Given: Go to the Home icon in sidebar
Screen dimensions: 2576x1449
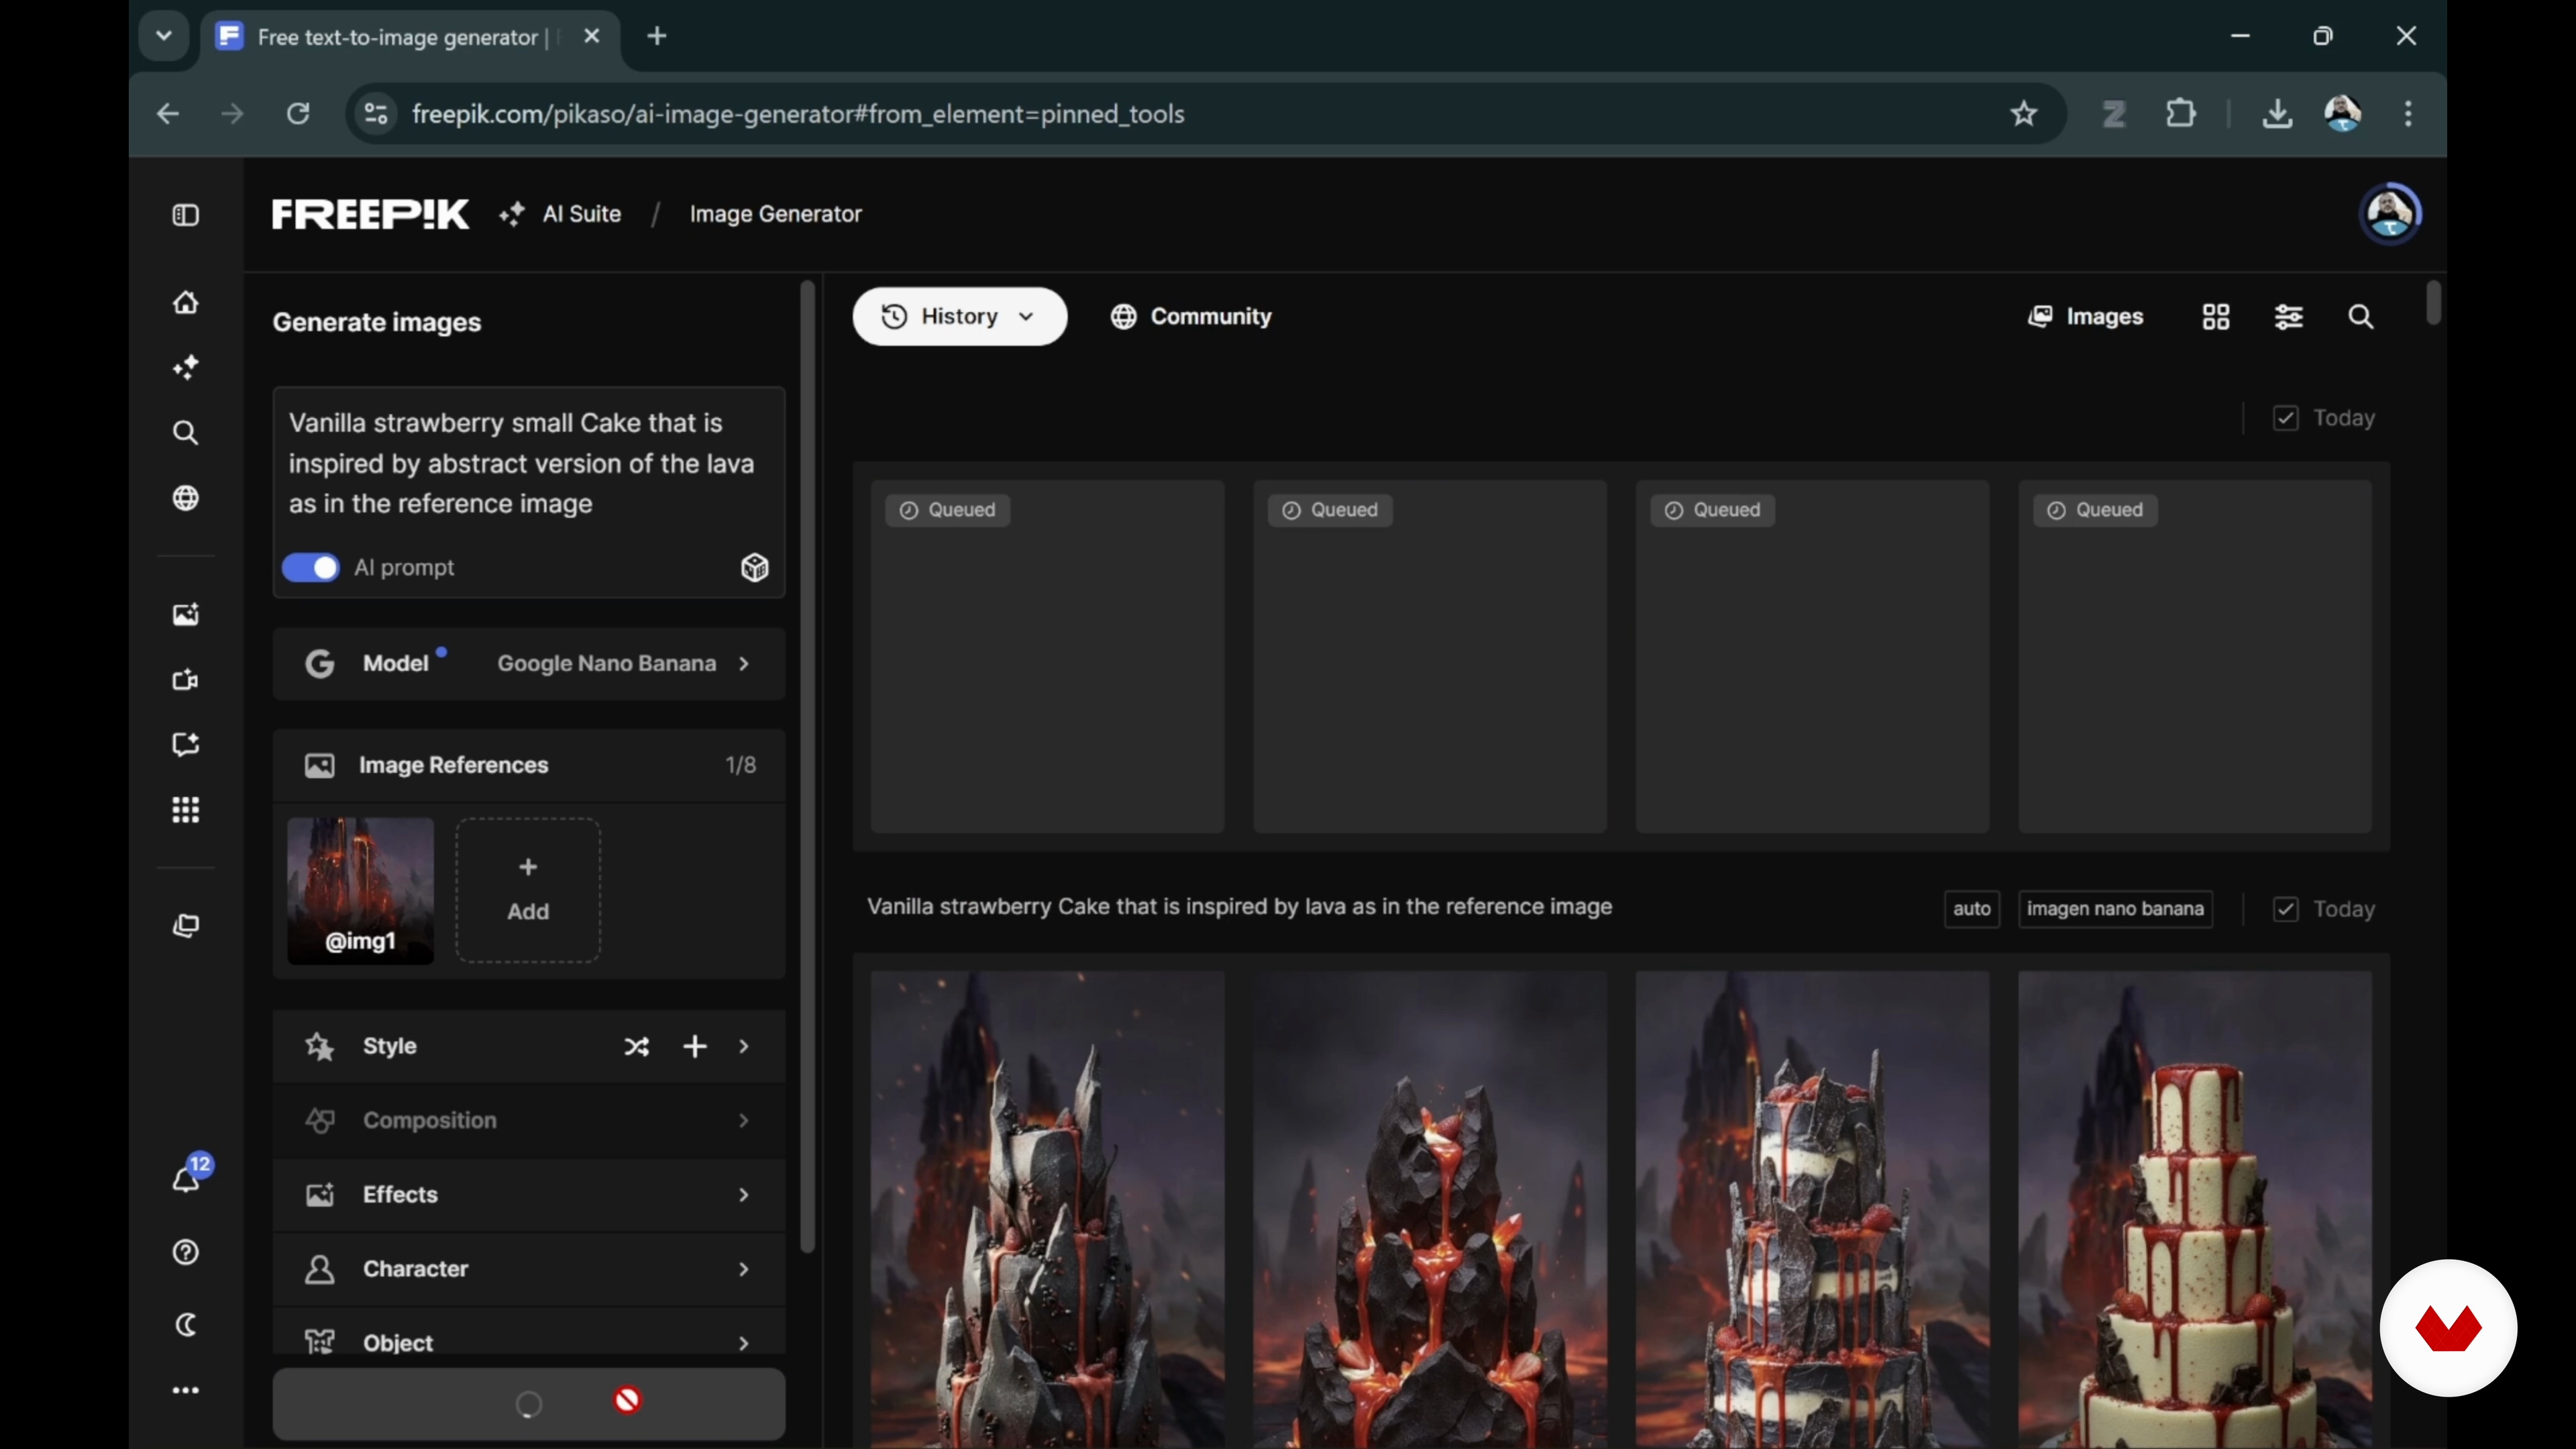Looking at the screenshot, I should (186, 302).
